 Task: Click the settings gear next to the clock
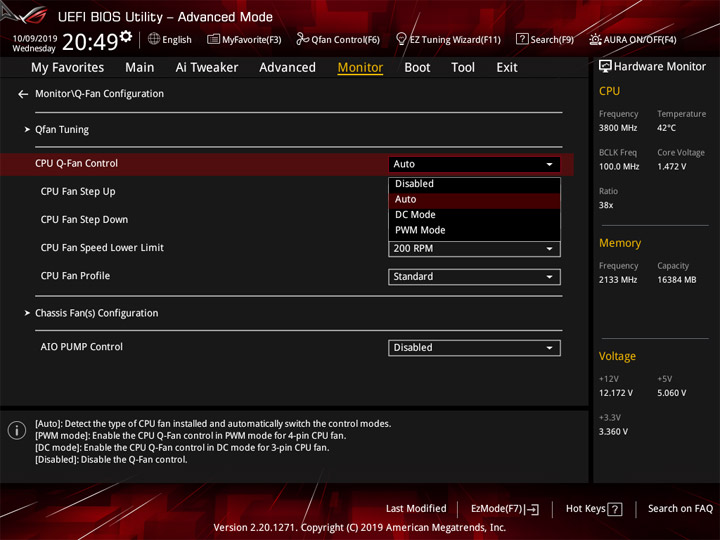pos(126,36)
